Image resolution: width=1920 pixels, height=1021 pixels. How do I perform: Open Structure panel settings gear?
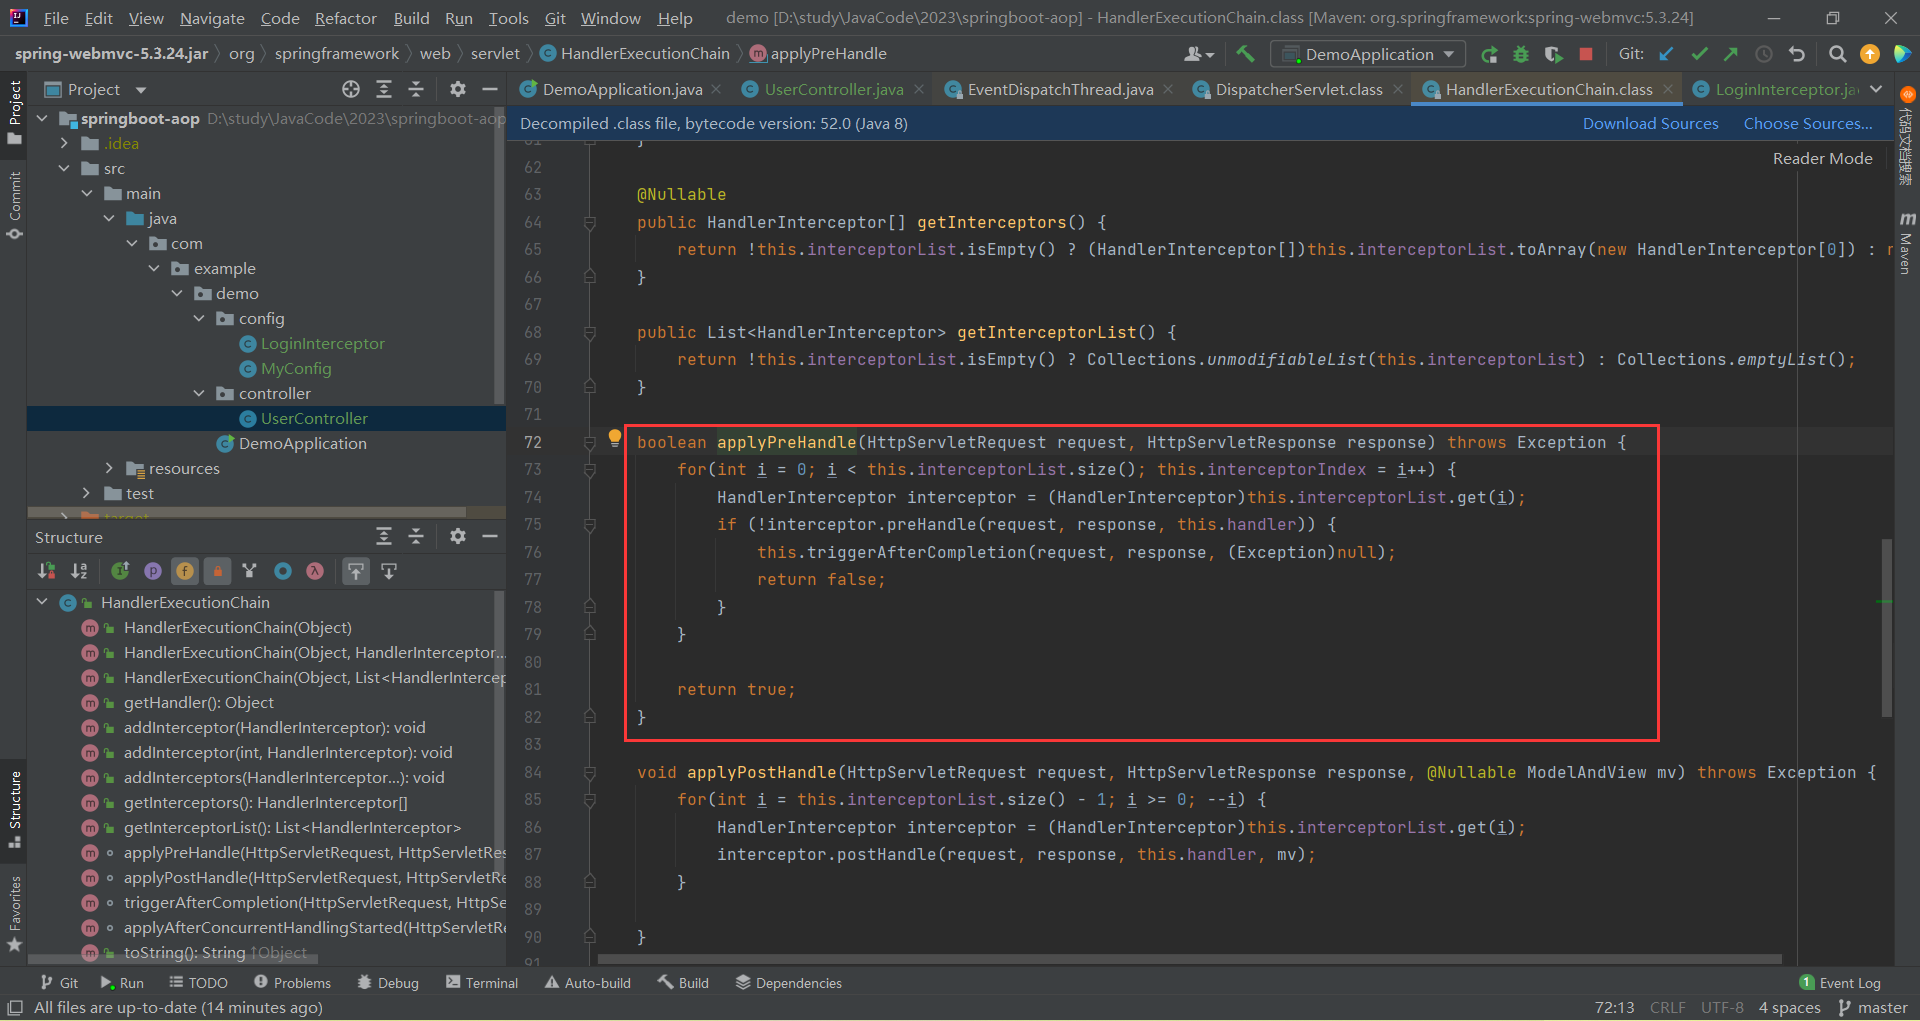tap(458, 536)
